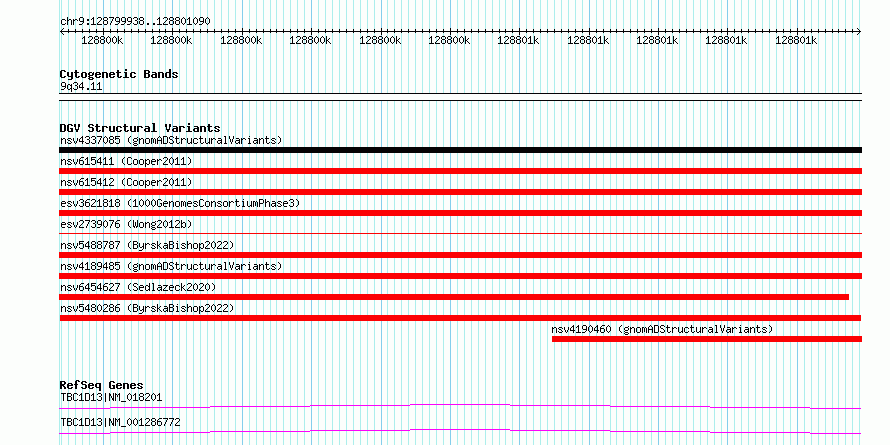Click the nsv5480286 (ByrskaBishop2022) label

coord(147,308)
